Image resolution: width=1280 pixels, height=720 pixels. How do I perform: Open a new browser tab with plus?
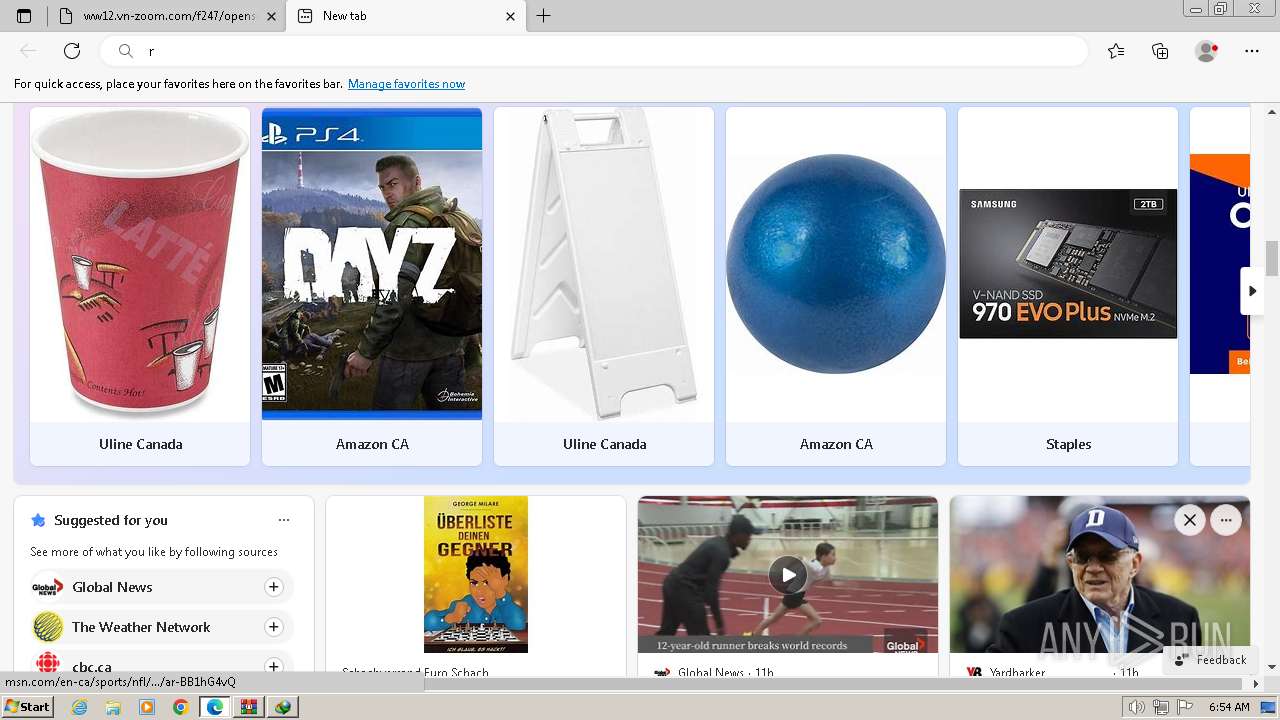point(543,16)
